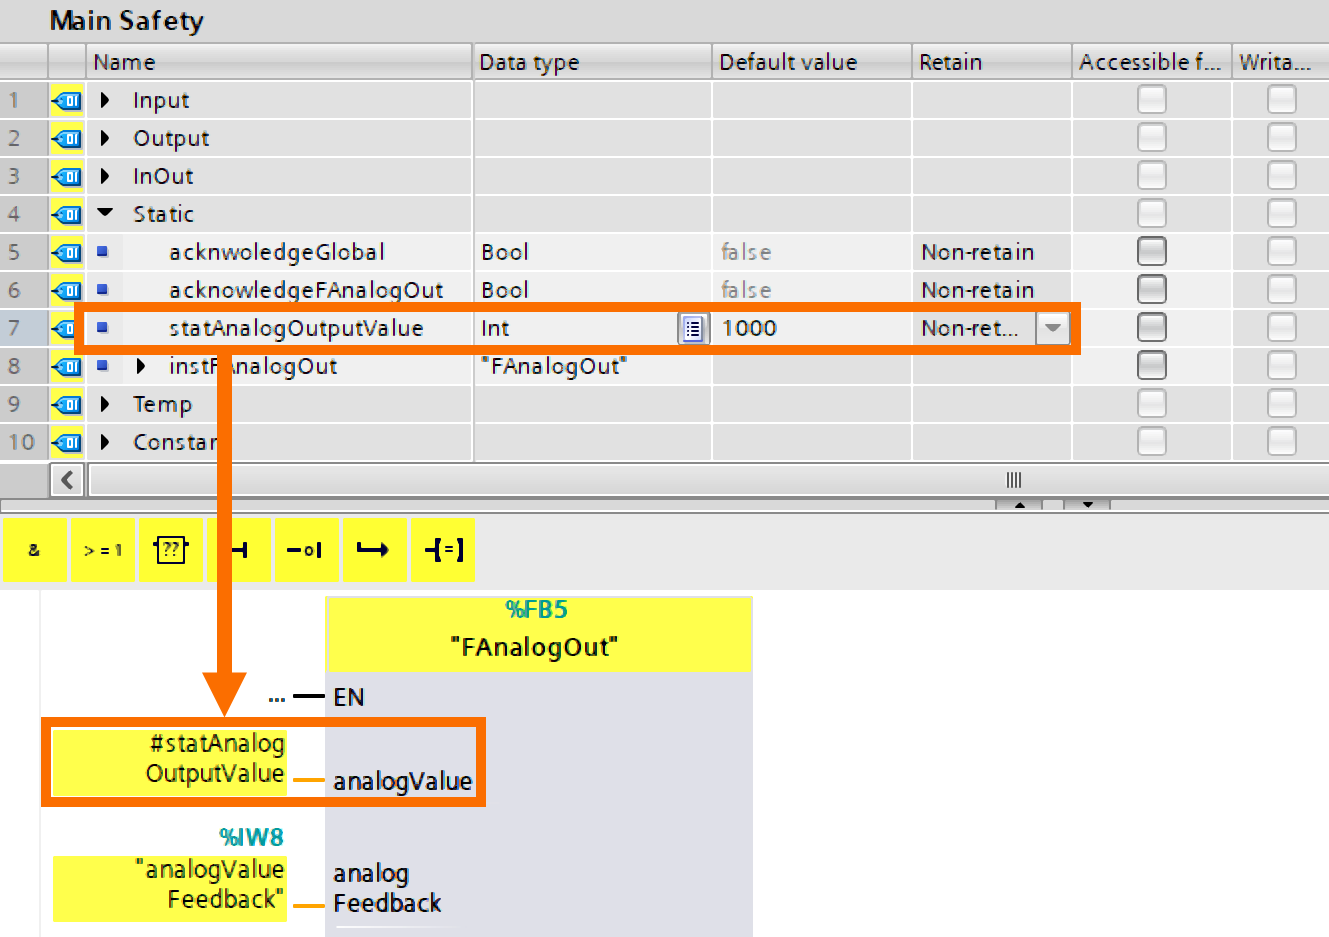
Task: Insert an AND box from the LAD toolbar
Action: pyautogui.click(x=35, y=549)
